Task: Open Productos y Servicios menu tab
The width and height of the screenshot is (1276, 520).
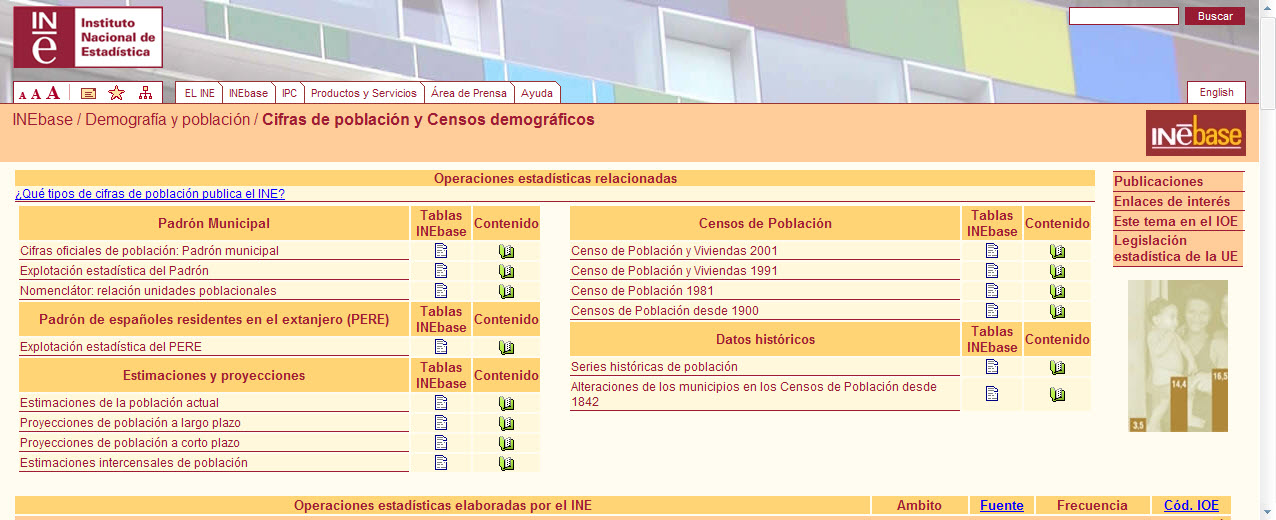Action: (x=364, y=93)
